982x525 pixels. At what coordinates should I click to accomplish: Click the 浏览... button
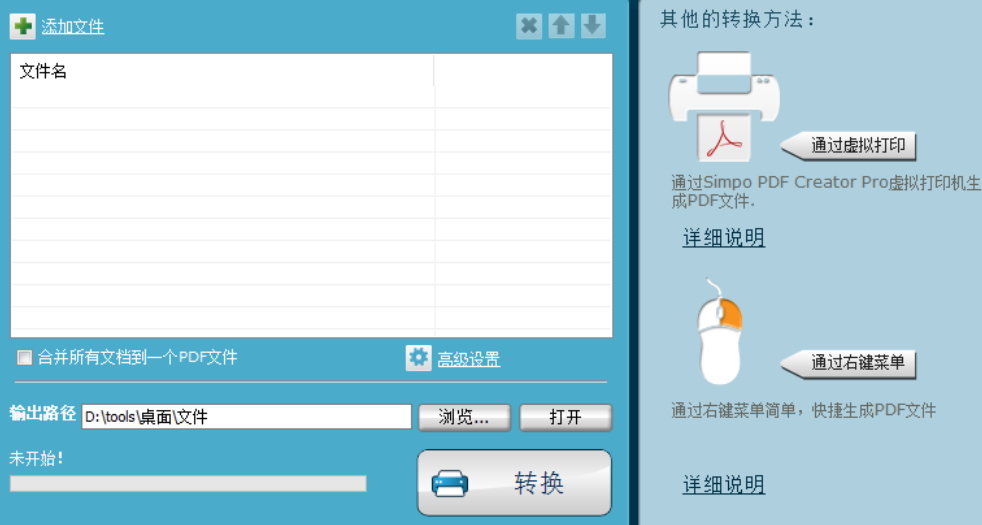(x=465, y=417)
